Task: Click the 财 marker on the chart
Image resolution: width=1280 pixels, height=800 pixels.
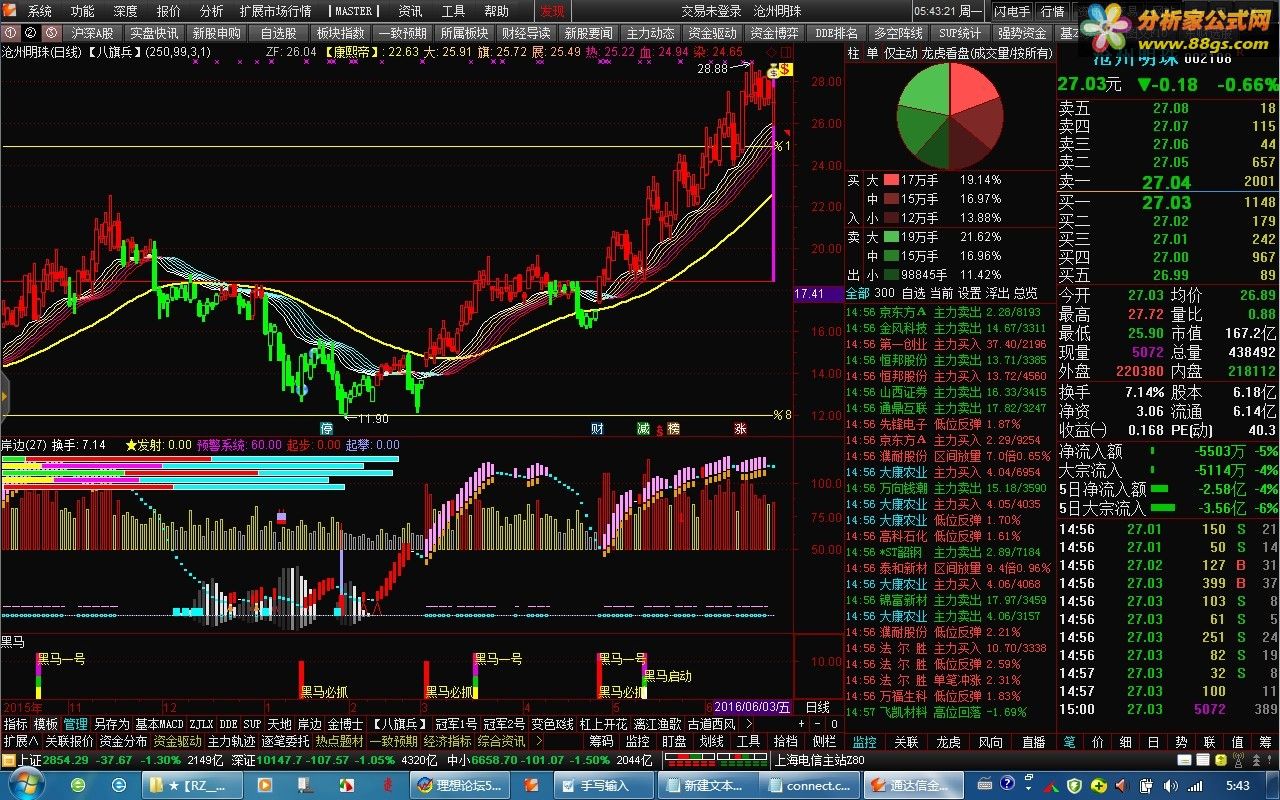Action: [597, 428]
